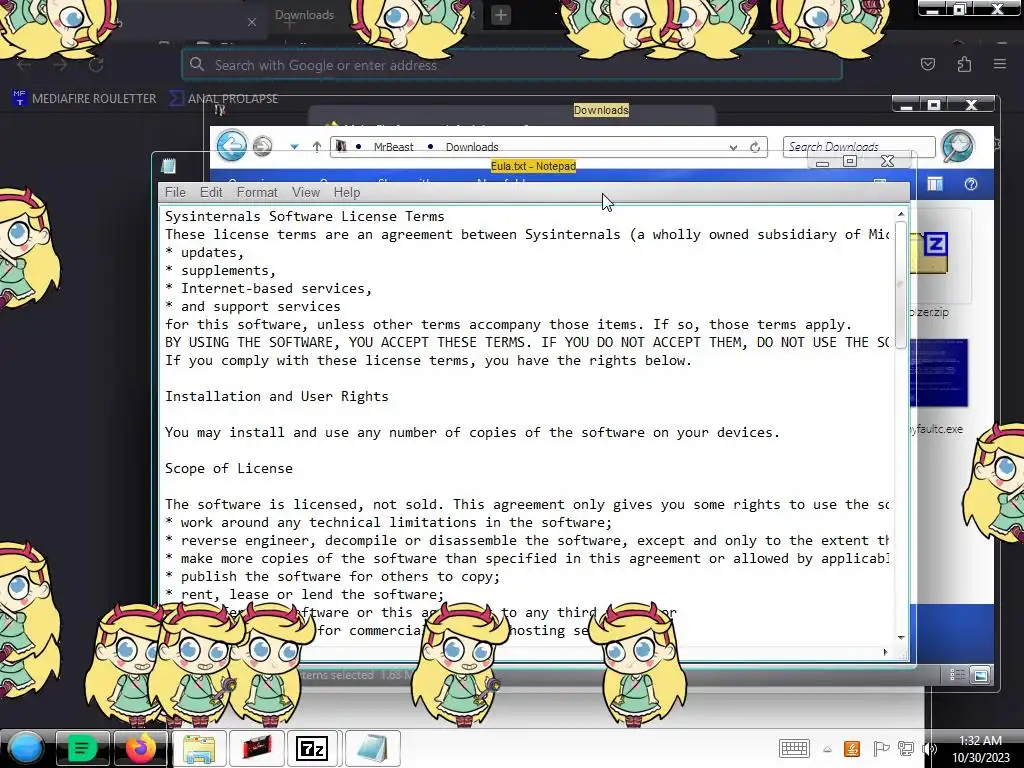Open the Firefox hamburger application menu
The width and height of the screenshot is (1024, 768).
[1000, 64]
